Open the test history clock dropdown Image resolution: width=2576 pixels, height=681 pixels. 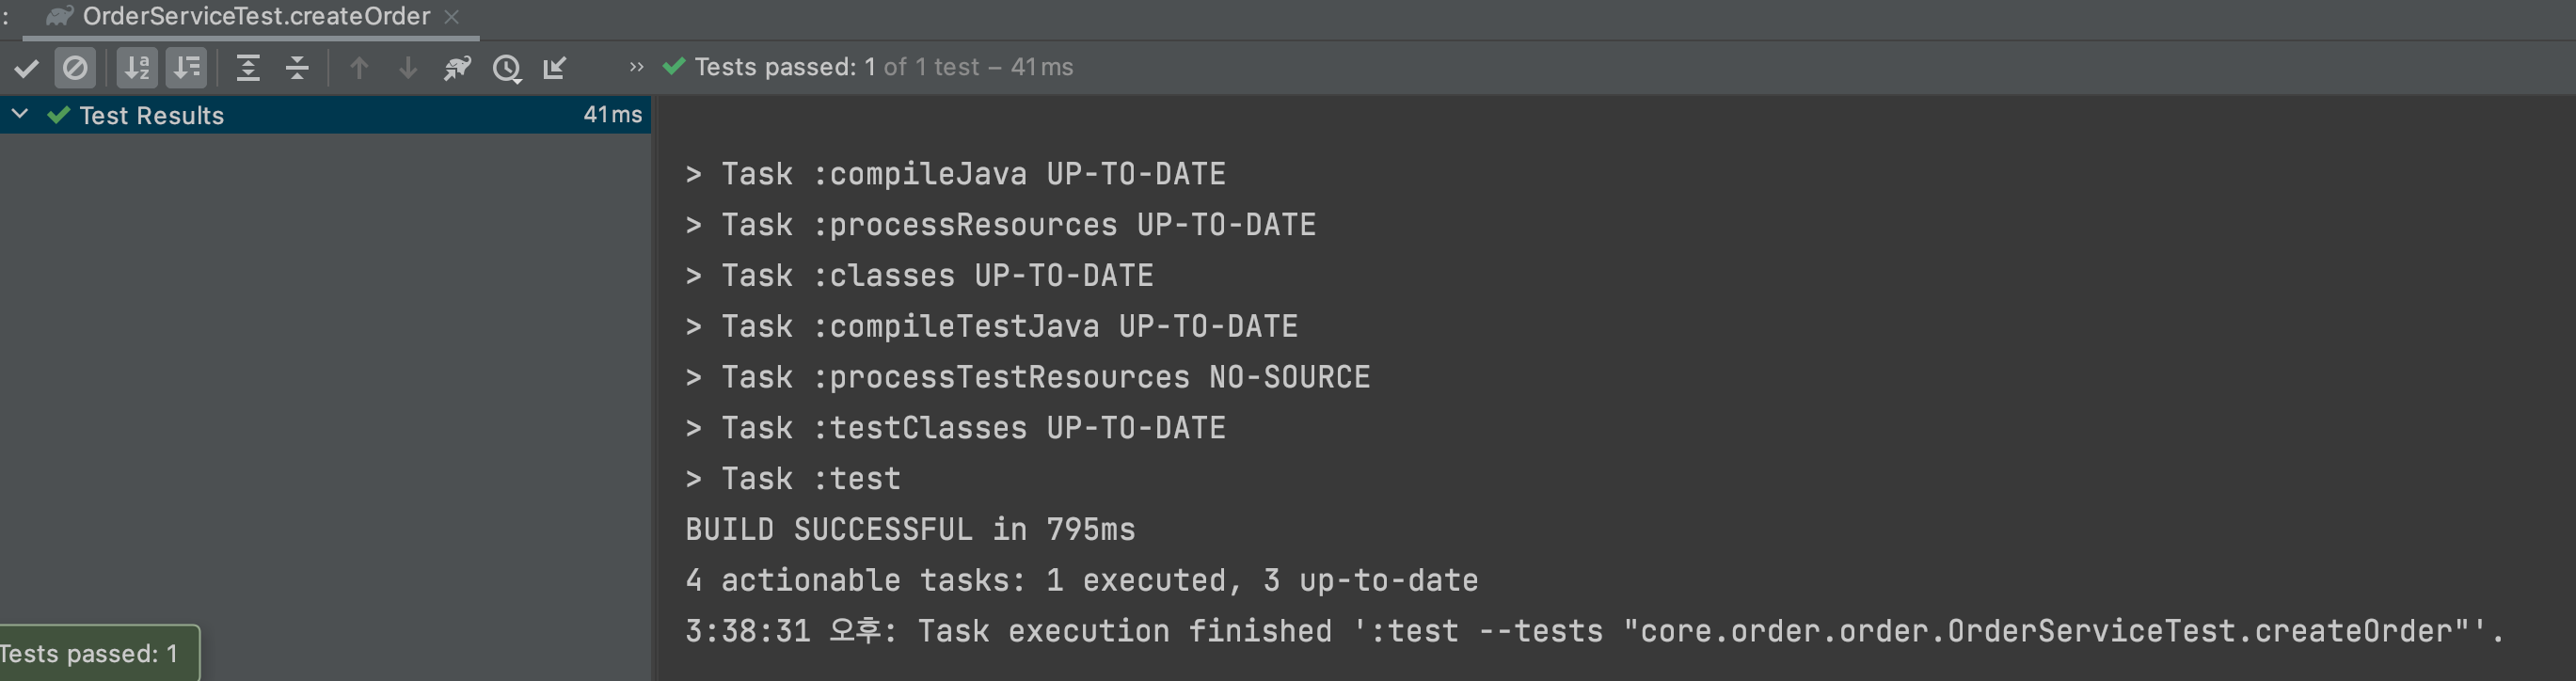tap(507, 68)
